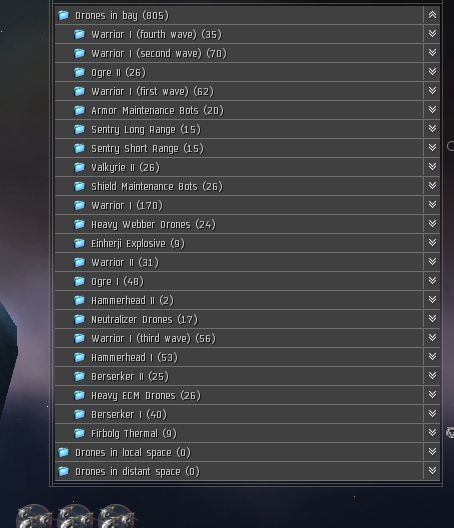Click folder icon for Einherji Explosive
The height and width of the screenshot is (528, 454).
[79, 243]
